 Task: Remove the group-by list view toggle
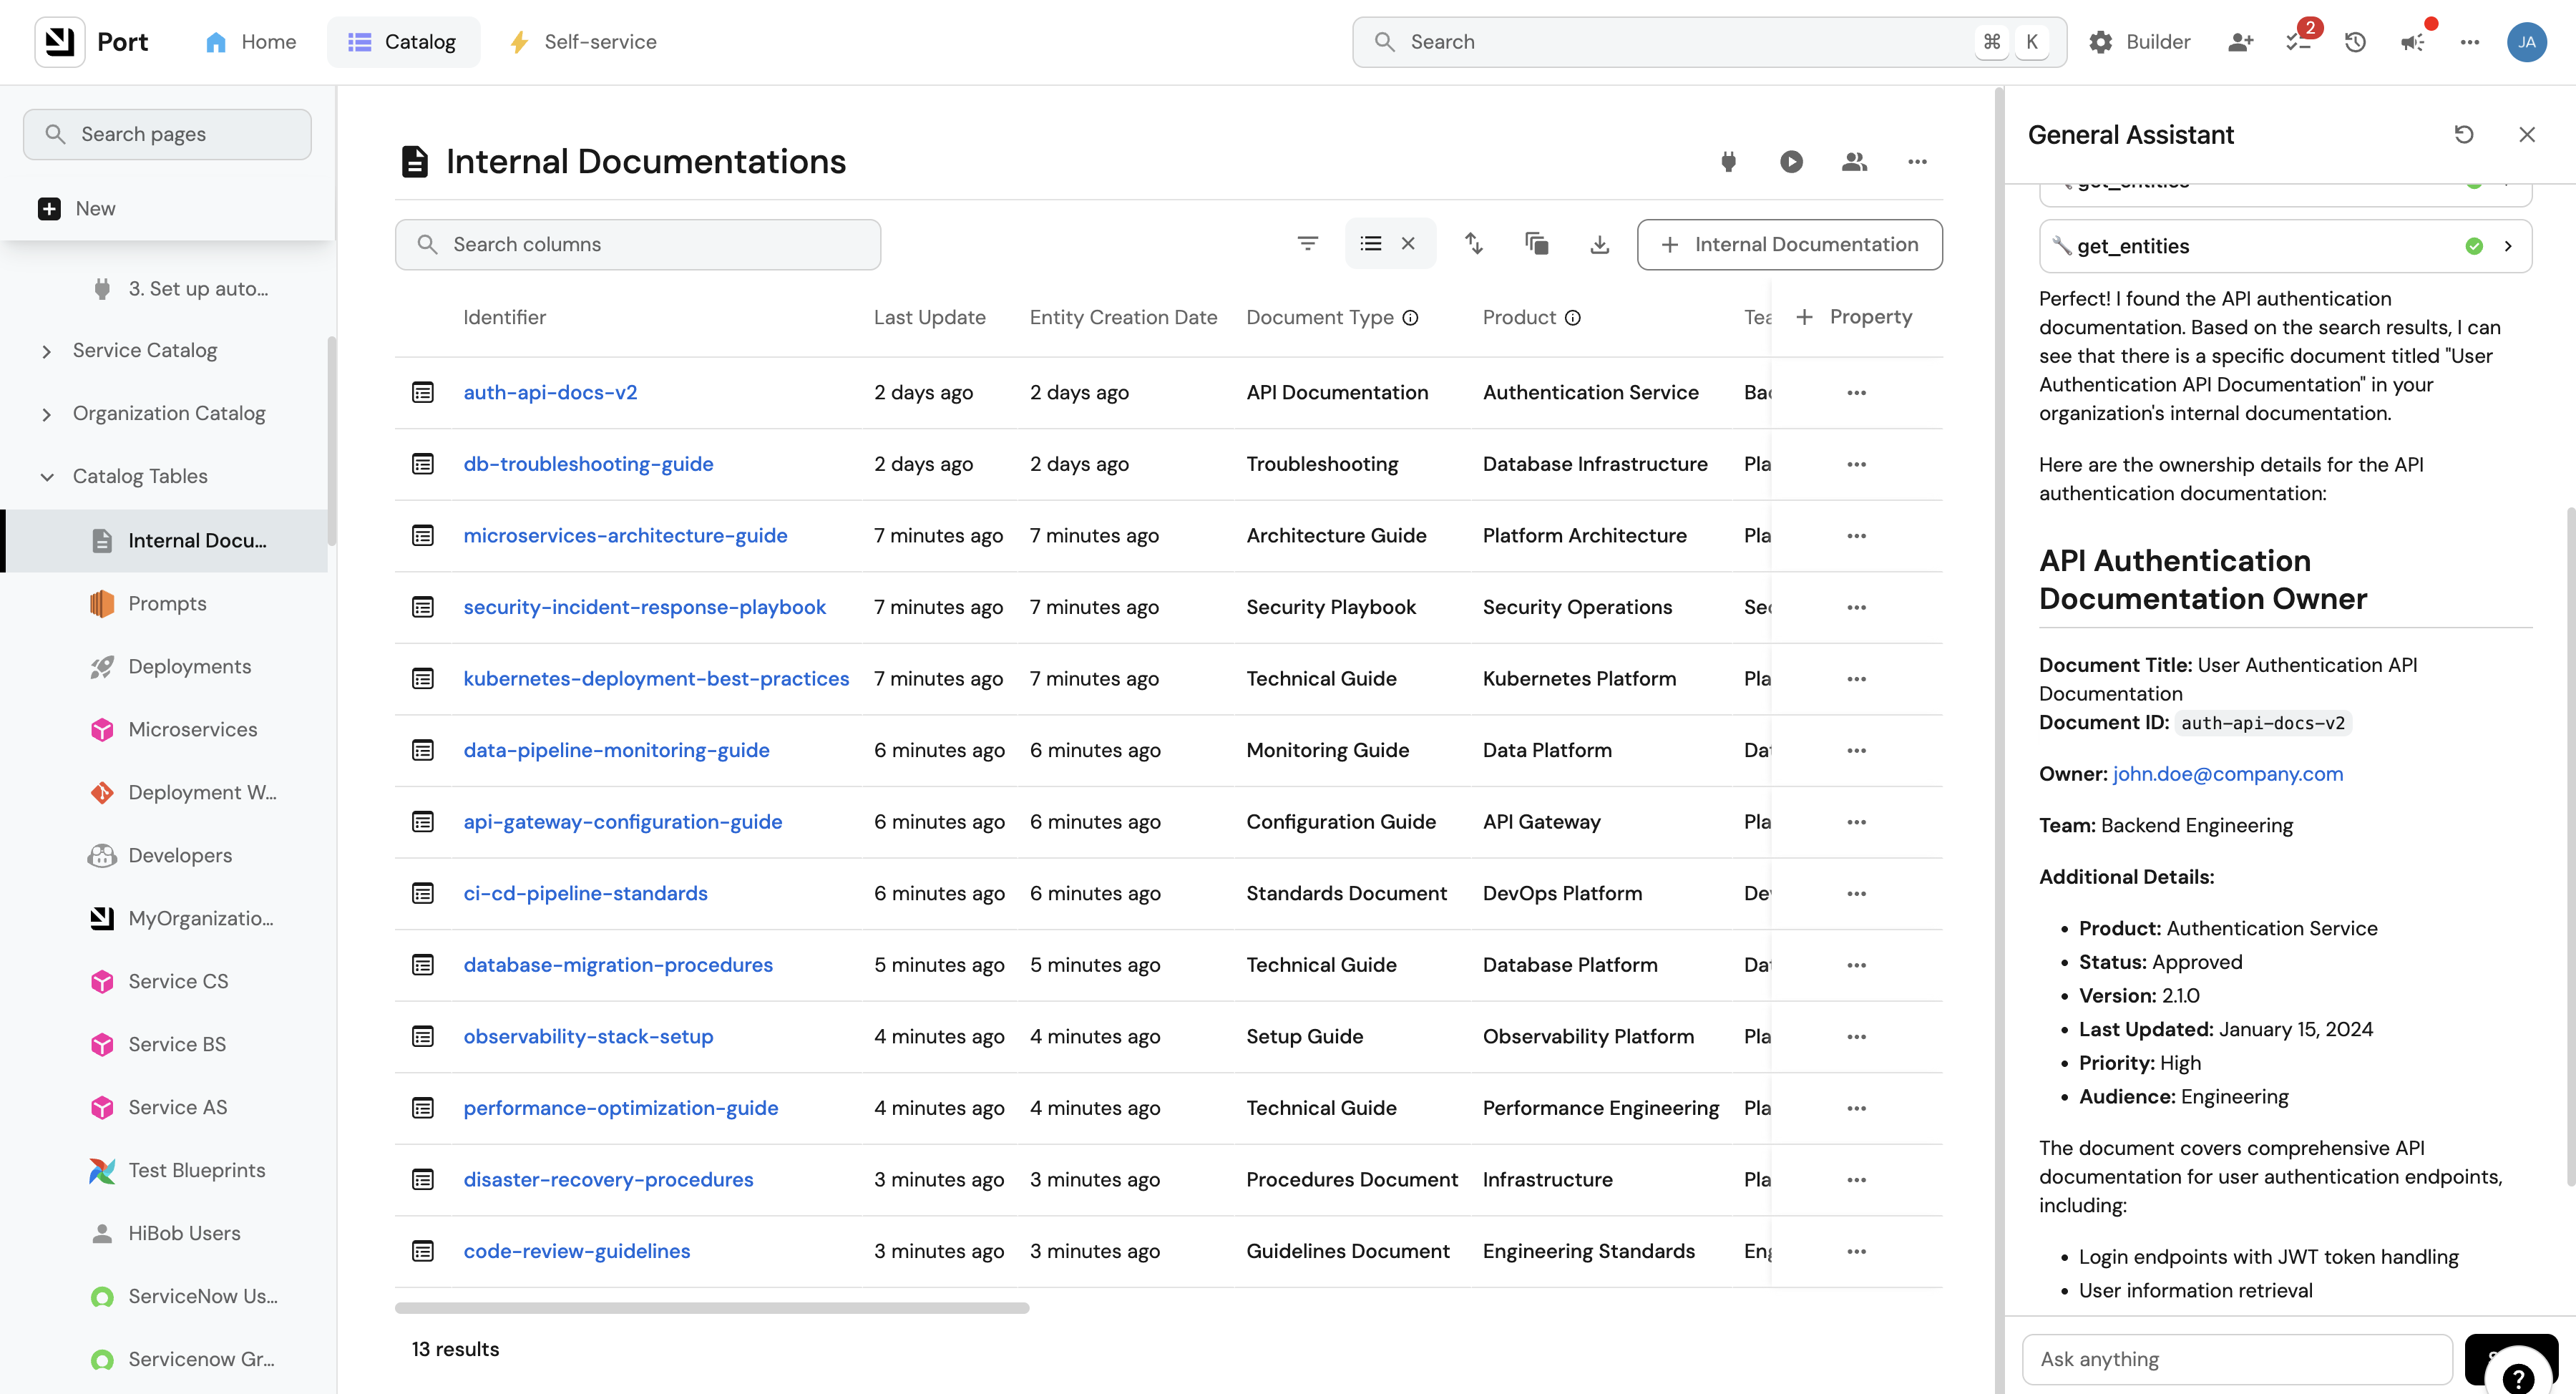1408,244
